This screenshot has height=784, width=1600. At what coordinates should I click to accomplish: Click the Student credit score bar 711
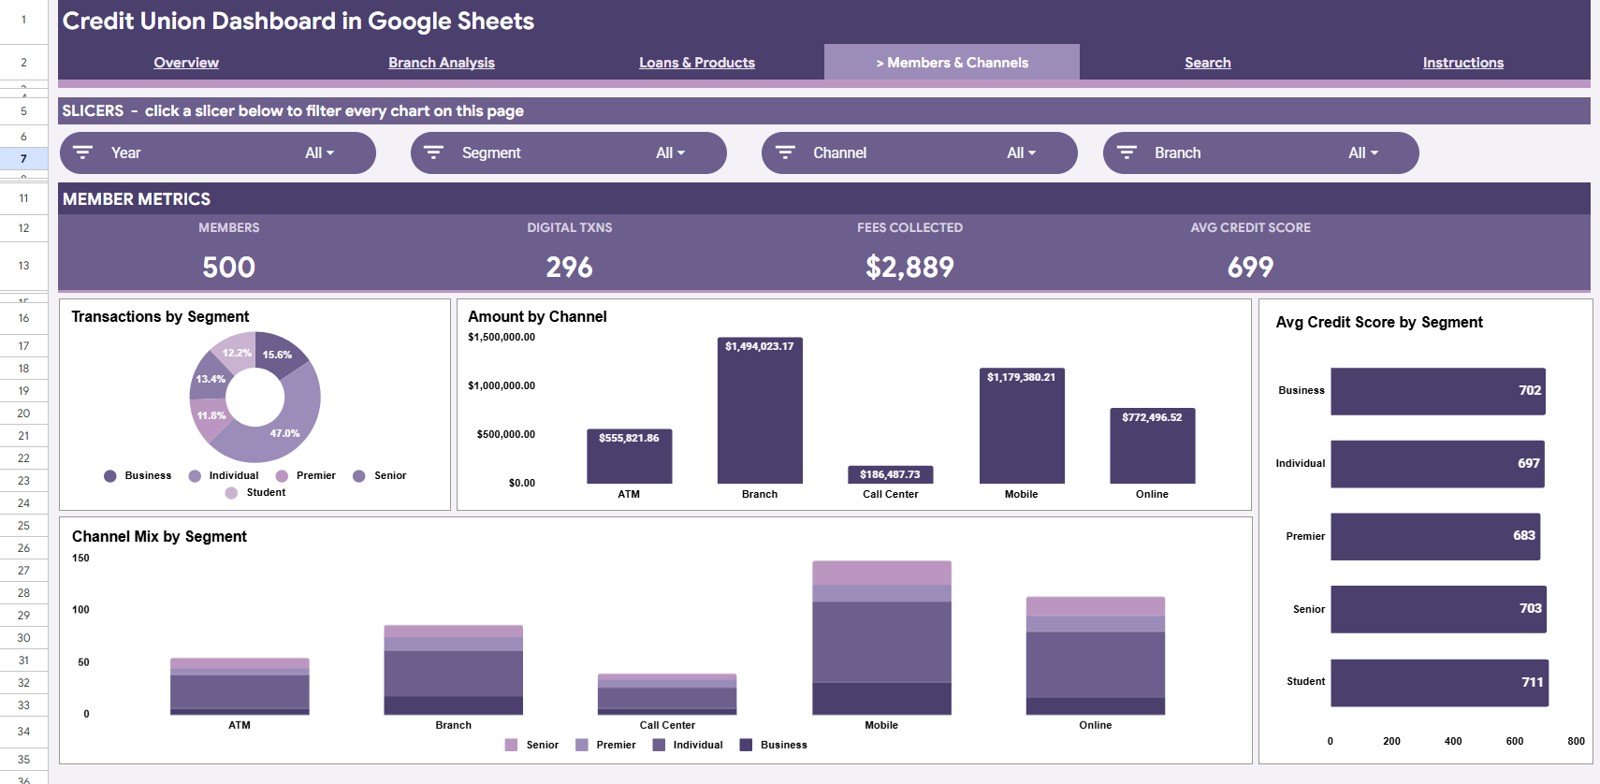click(x=1440, y=683)
